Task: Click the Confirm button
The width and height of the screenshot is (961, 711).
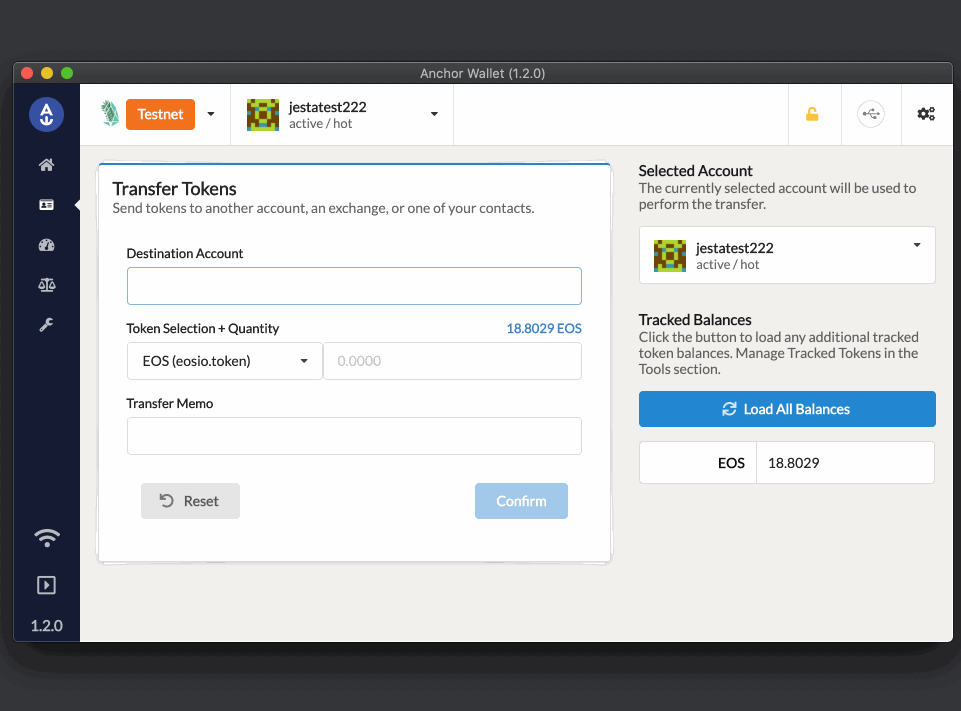Action: [521, 501]
